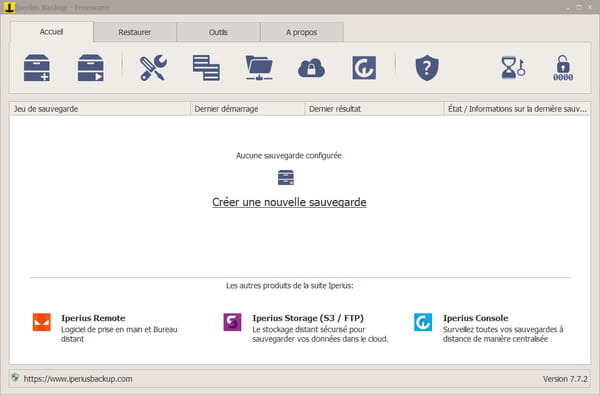
Task: Click the blue Iperius Console logo
Action: pyautogui.click(x=423, y=322)
